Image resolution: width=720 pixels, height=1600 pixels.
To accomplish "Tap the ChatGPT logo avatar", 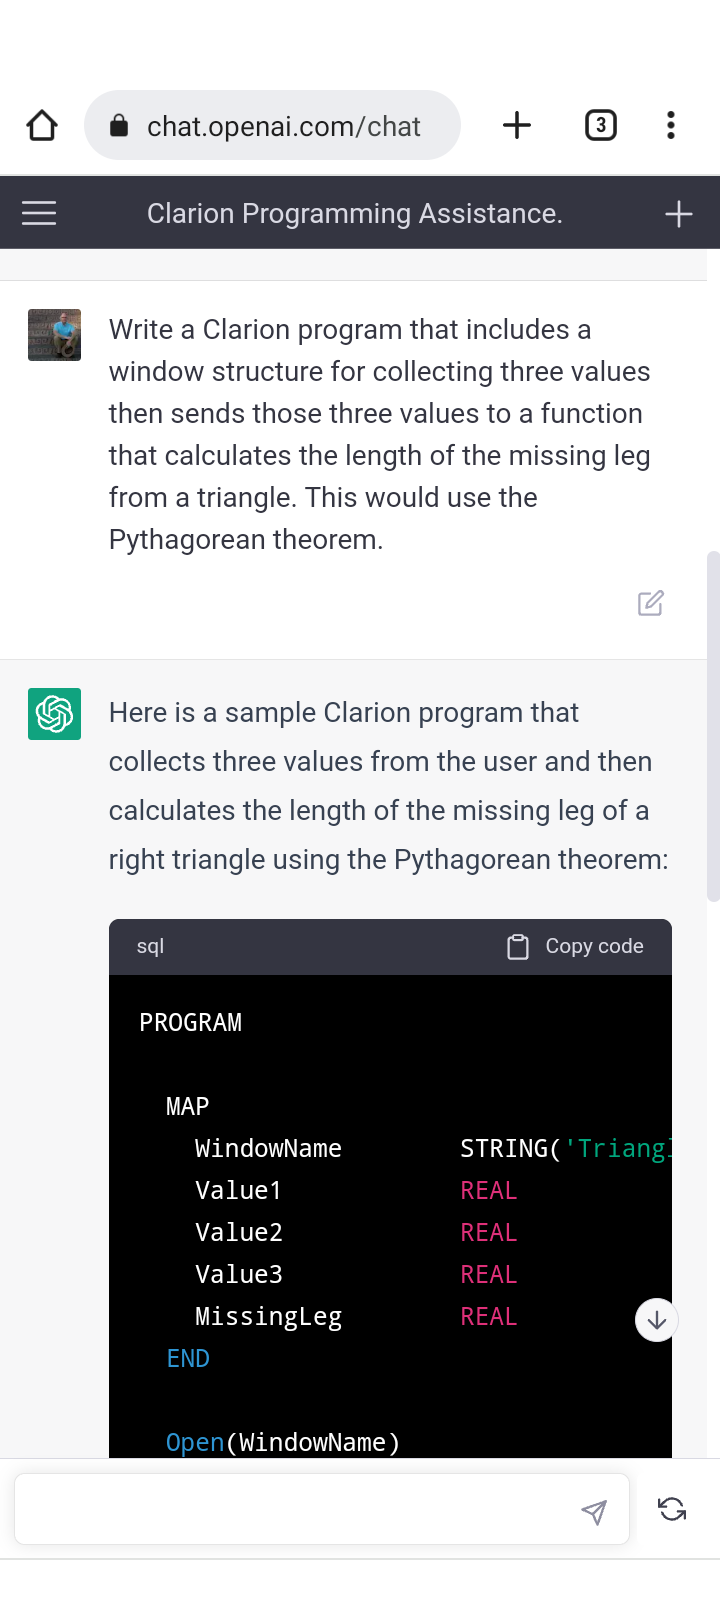I will (x=54, y=714).
